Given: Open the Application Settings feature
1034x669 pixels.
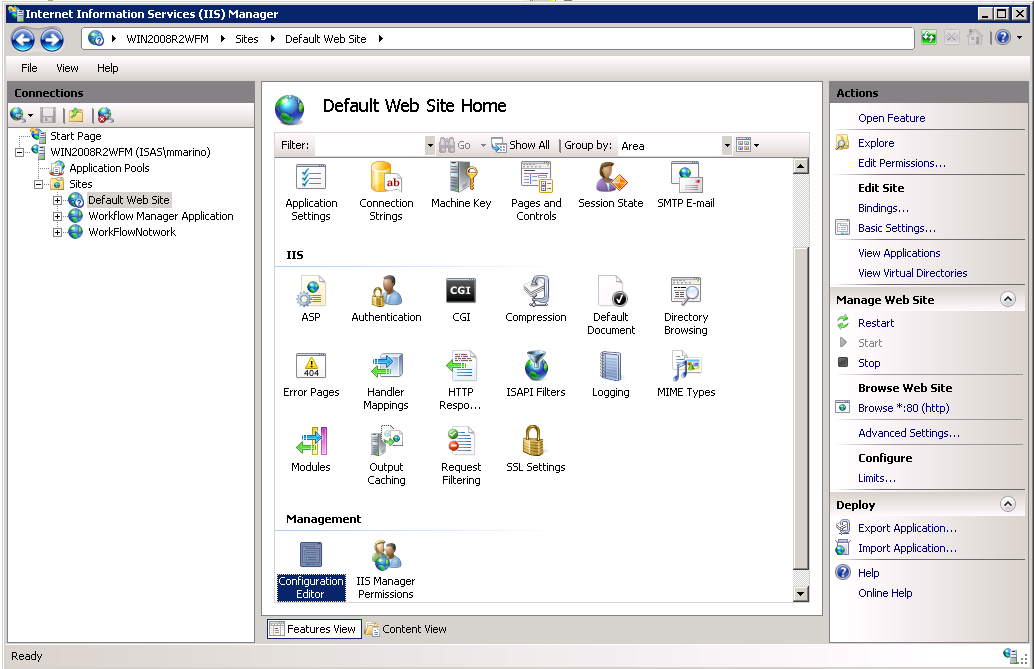Looking at the screenshot, I should tap(311, 192).
